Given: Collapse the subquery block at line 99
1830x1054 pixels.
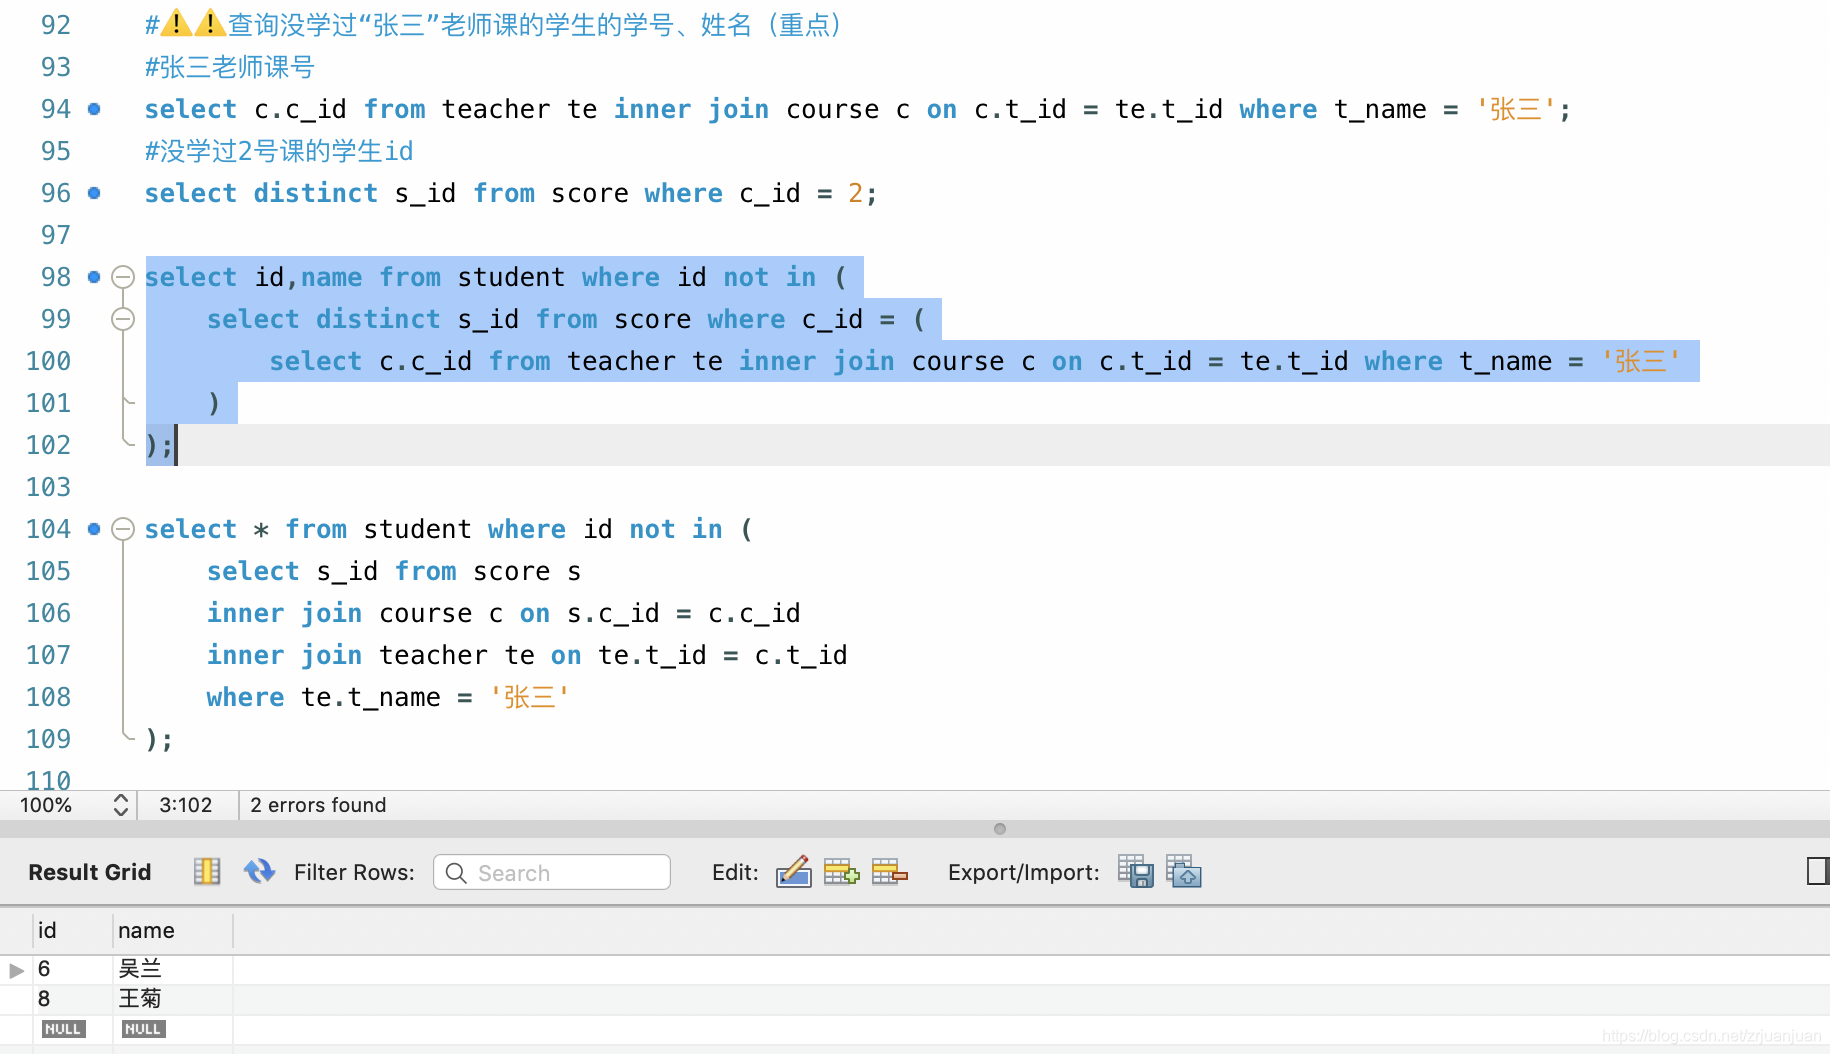Looking at the screenshot, I should pos(123,319).
